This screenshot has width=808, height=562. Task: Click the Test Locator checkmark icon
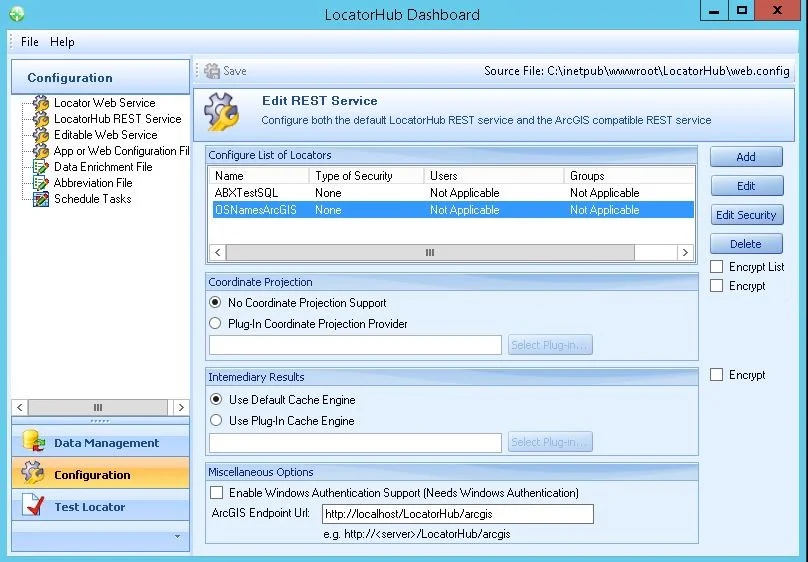34,506
